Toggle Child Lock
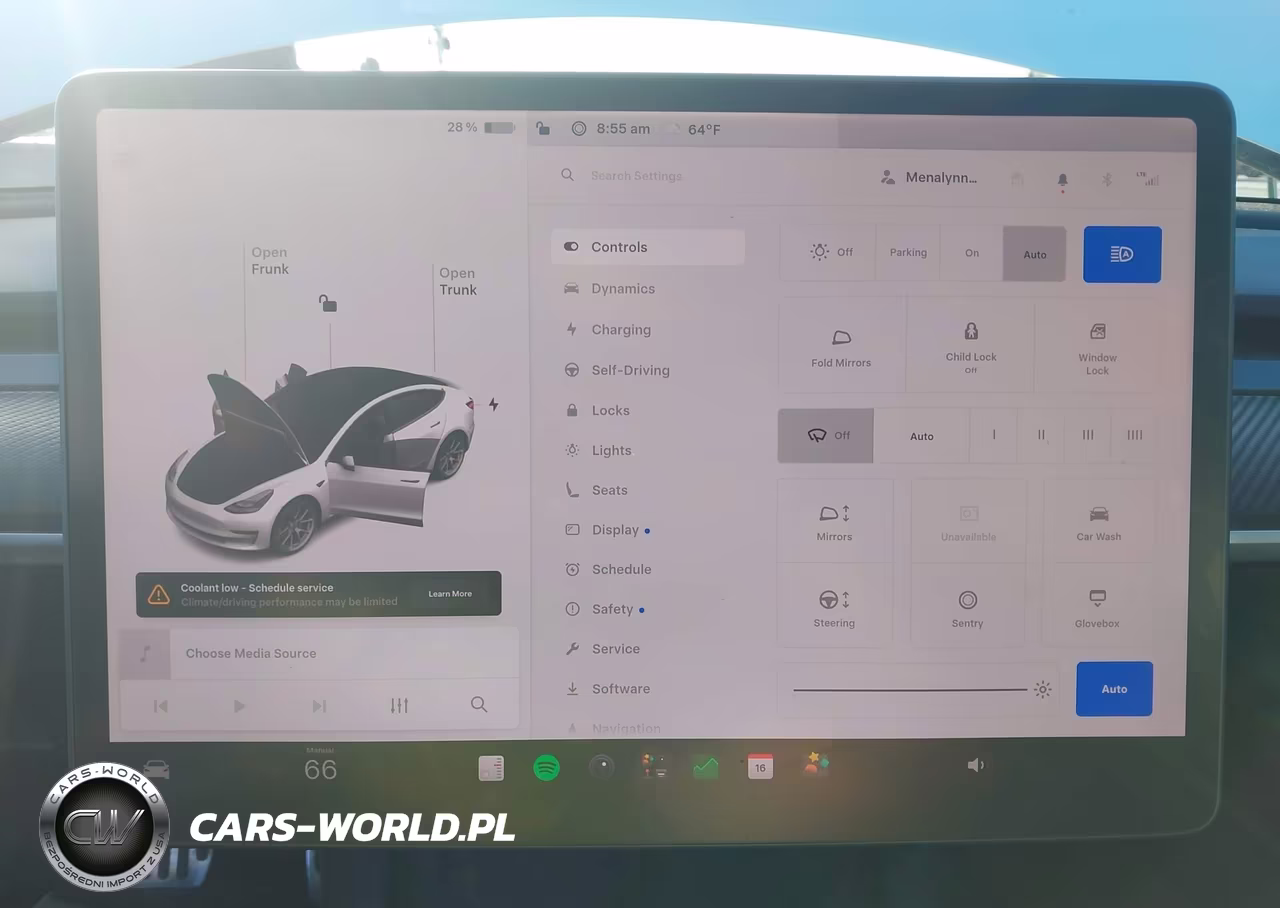1280x908 pixels. point(971,345)
